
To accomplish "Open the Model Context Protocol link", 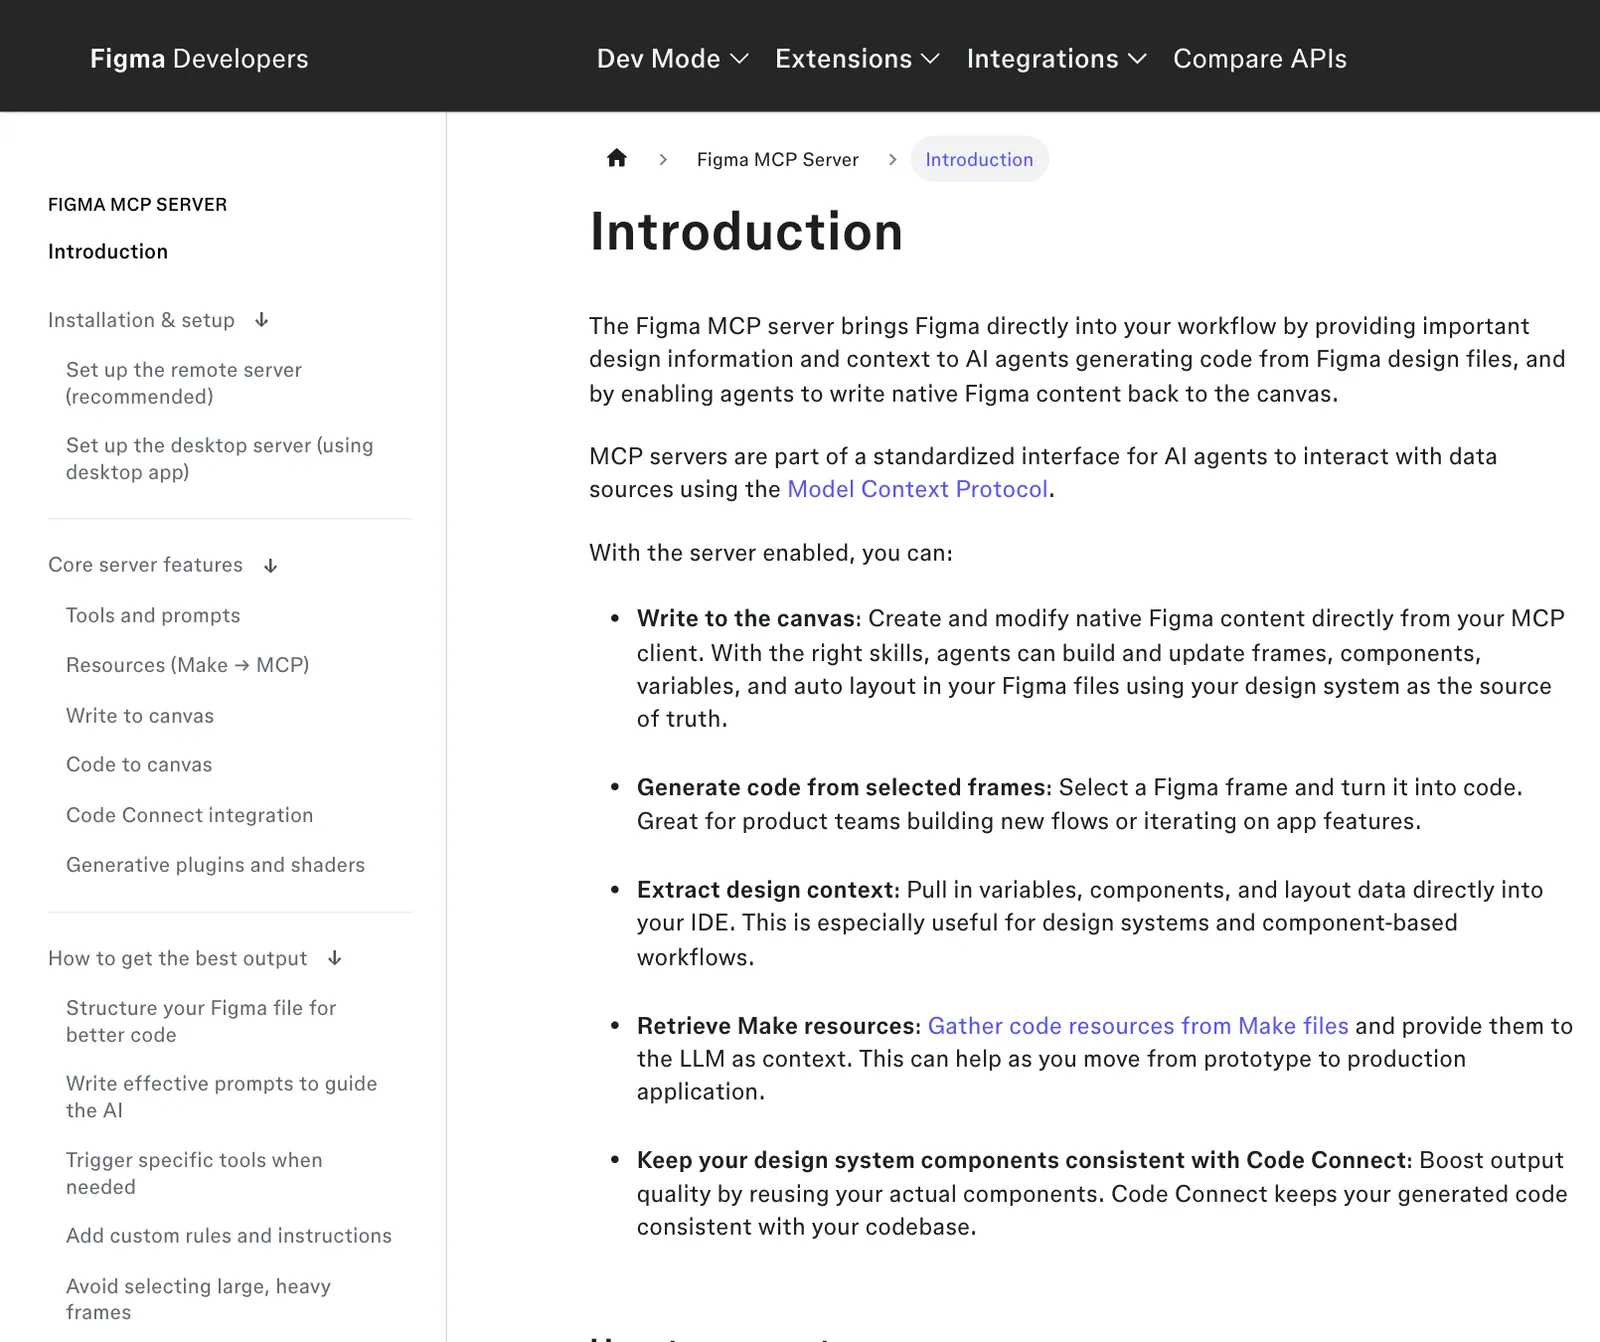I will click(x=918, y=489).
